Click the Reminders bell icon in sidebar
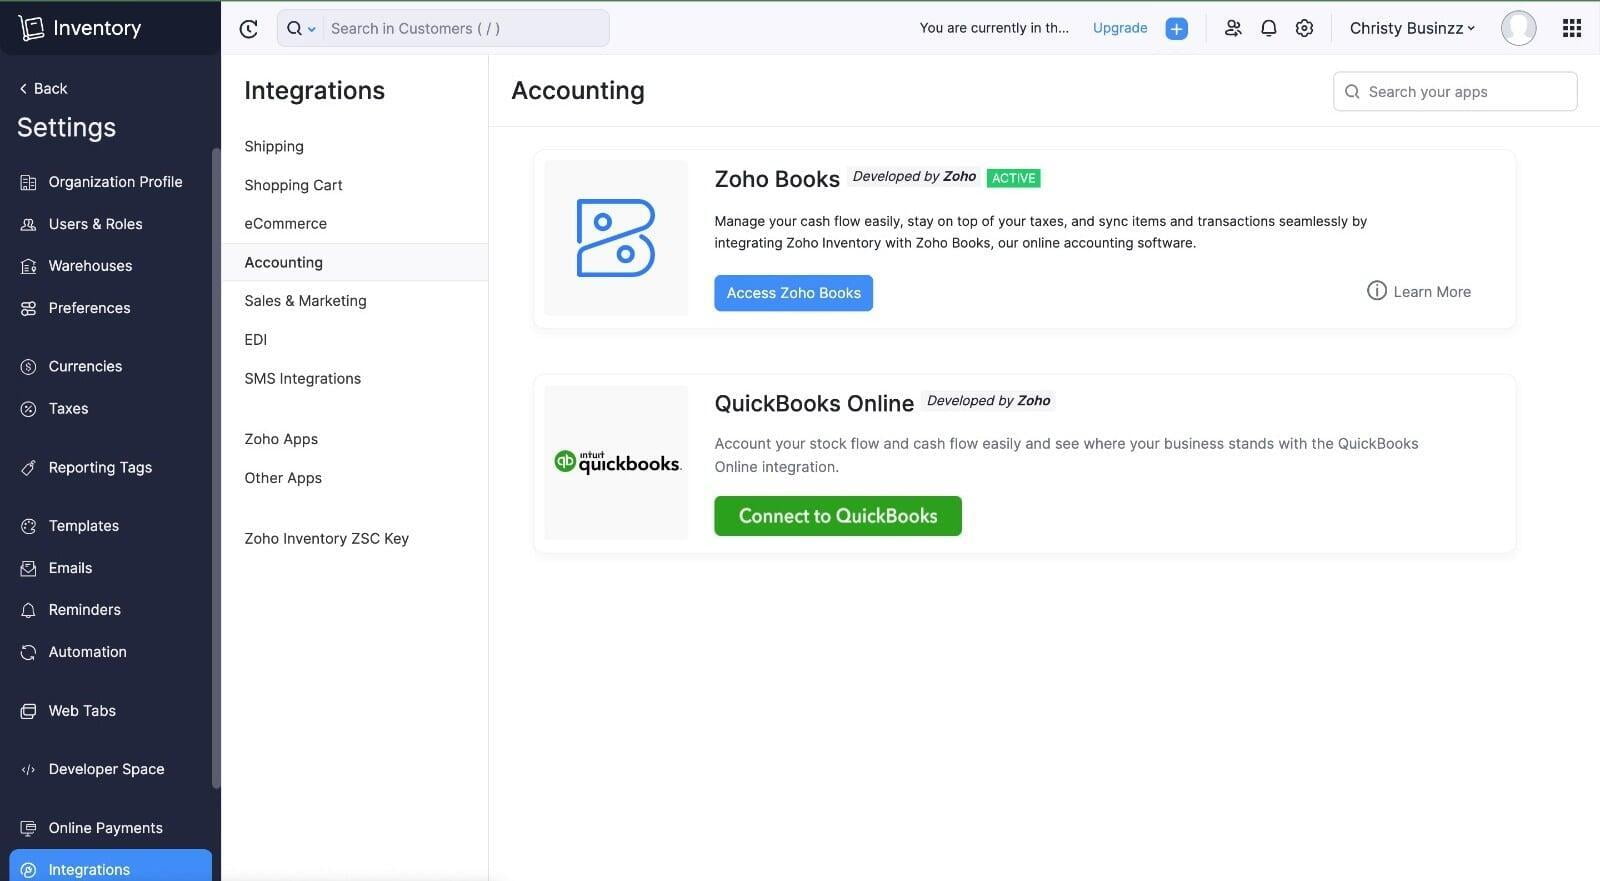 pyautogui.click(x=28, y=610)
